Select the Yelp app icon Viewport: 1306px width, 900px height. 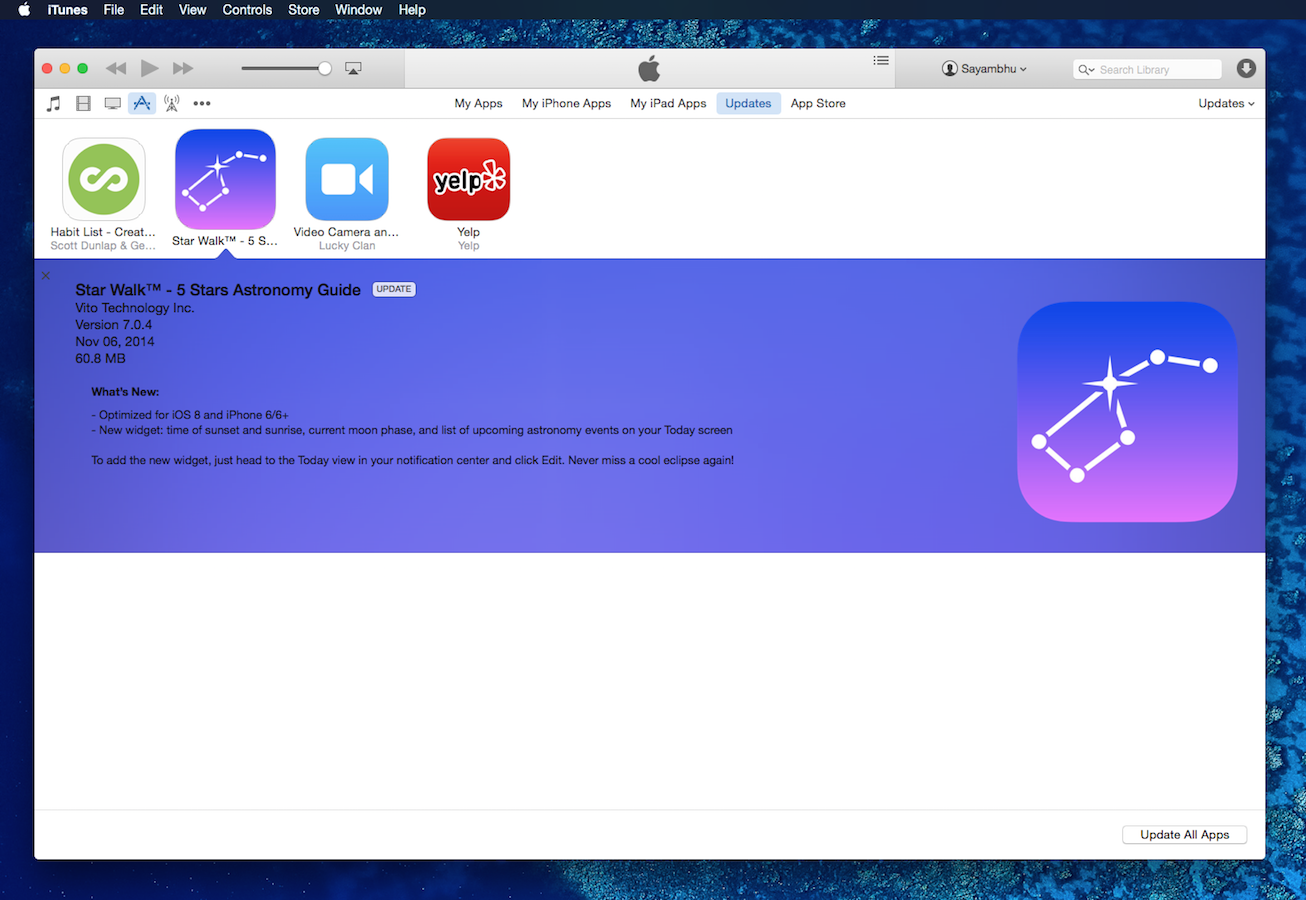(469, 179)
